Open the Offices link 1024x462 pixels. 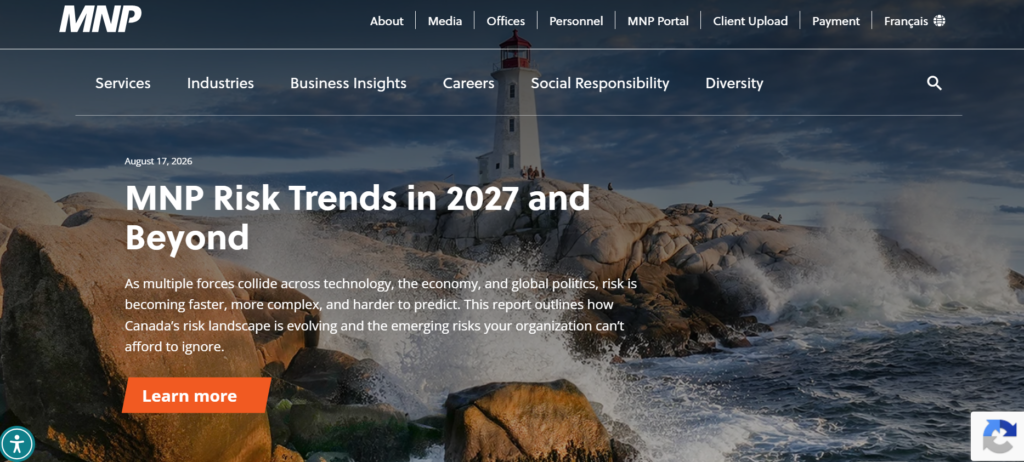[x=505, y=21]
